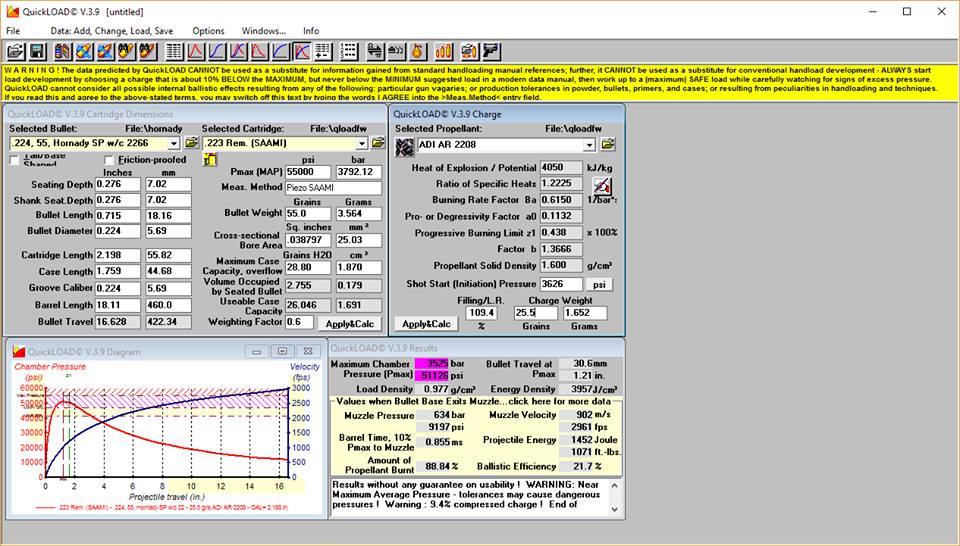The image size is (960, 546).
Task: Click the Cartridge Length inches field
Action: pyautogui.click(x=118, y=255)
